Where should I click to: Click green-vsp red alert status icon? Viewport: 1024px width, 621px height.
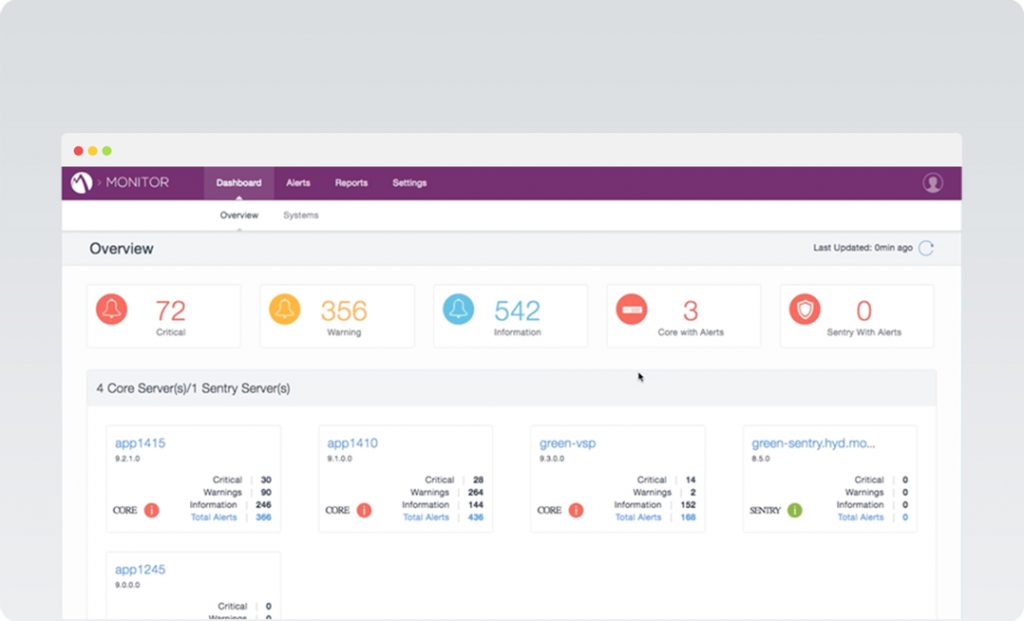(576, 510)
